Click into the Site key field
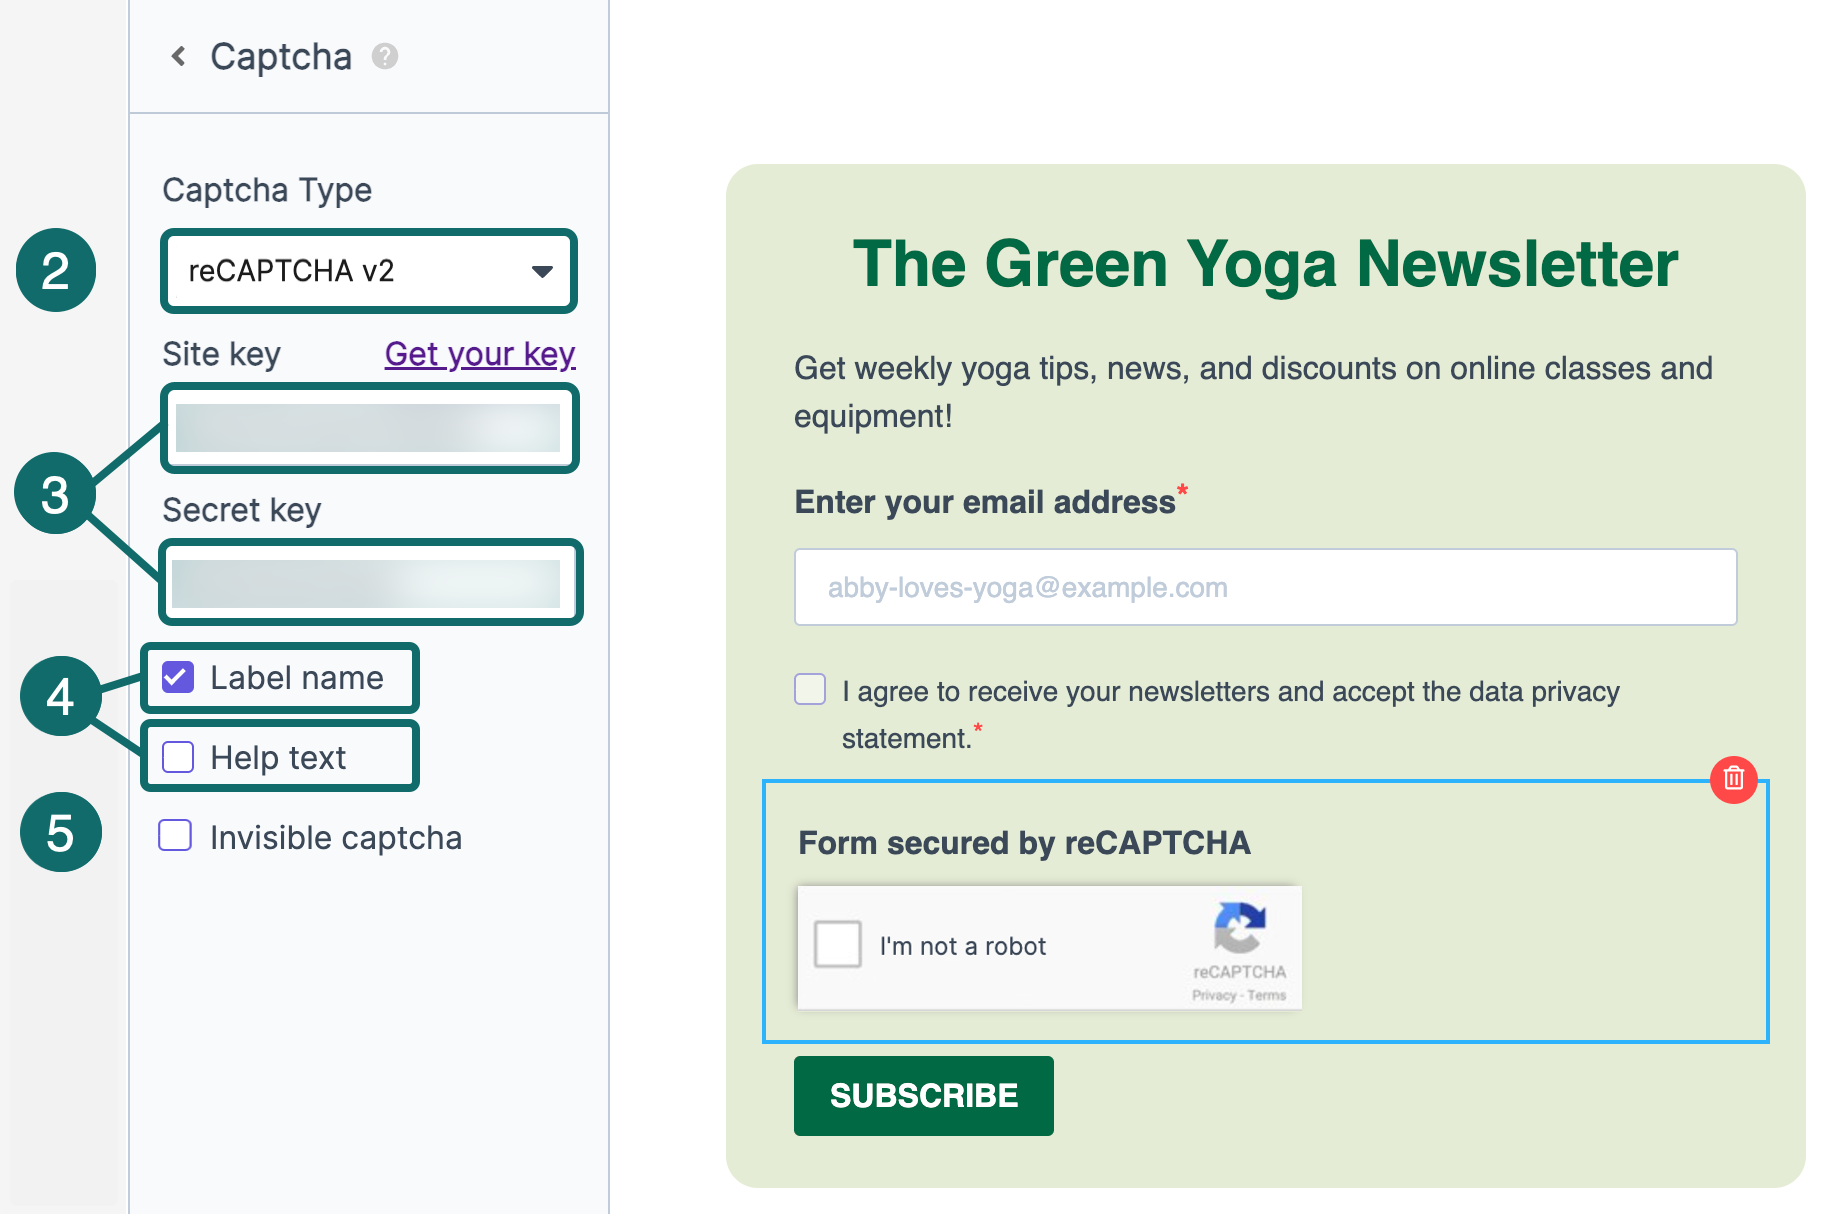 (x=369, y=428)
